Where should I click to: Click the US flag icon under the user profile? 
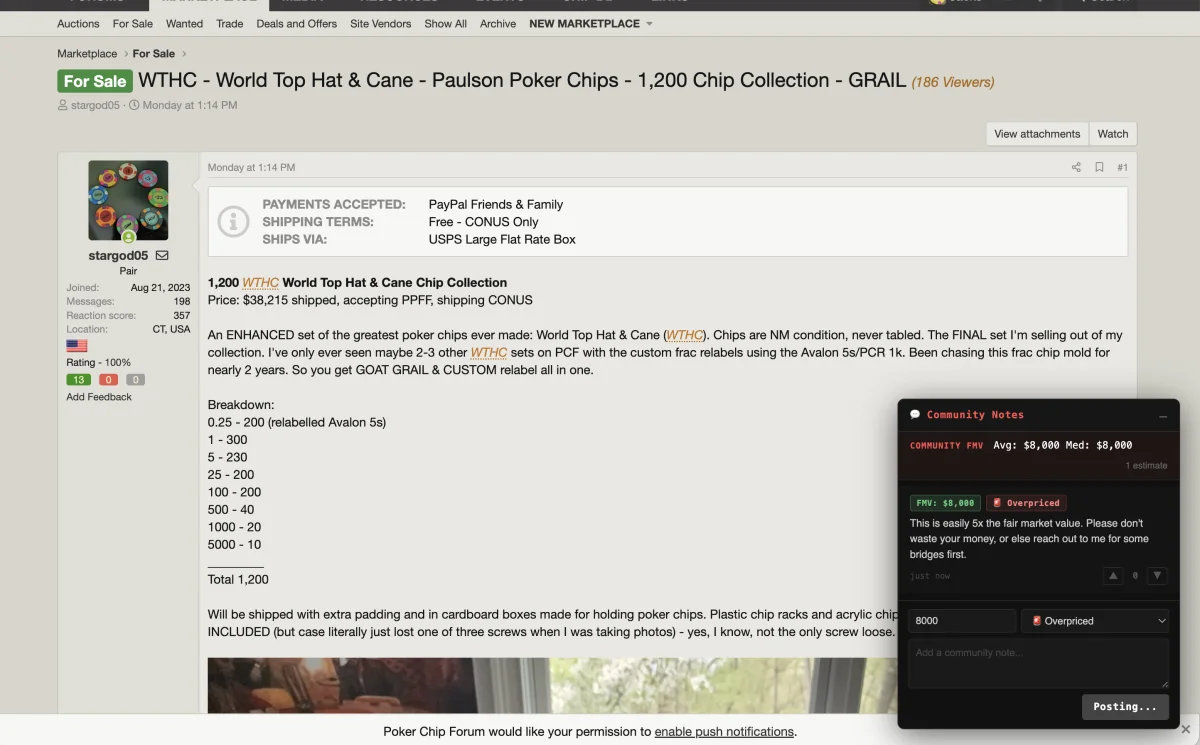pyautogui.click(x=77, y=345)
